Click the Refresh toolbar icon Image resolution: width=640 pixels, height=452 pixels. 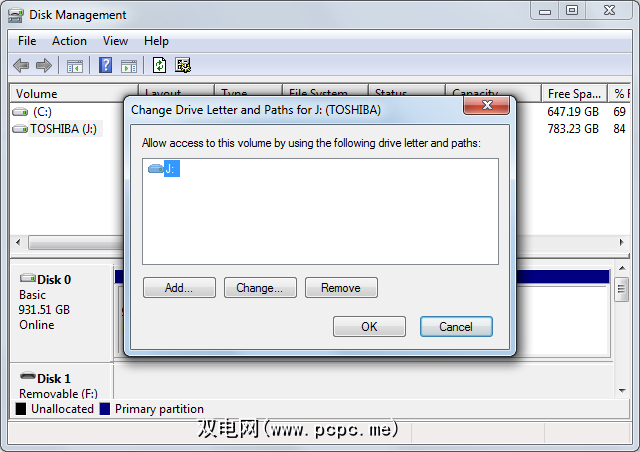coord(159,65)
